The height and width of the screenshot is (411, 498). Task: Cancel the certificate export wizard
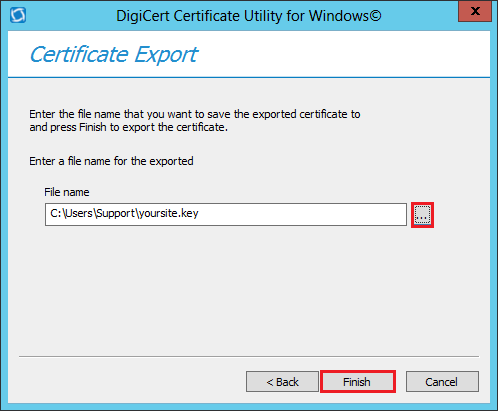[x=442, y=382]
